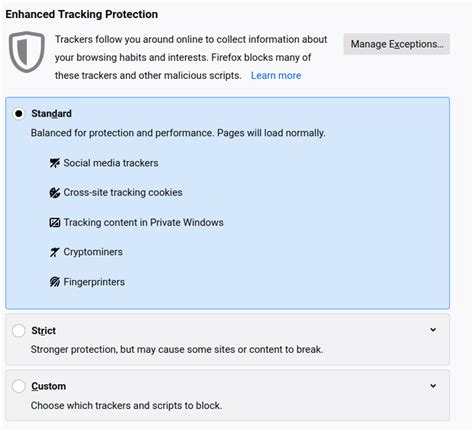
Task: Select the Custom protection radio button
Action: point(19,386)
